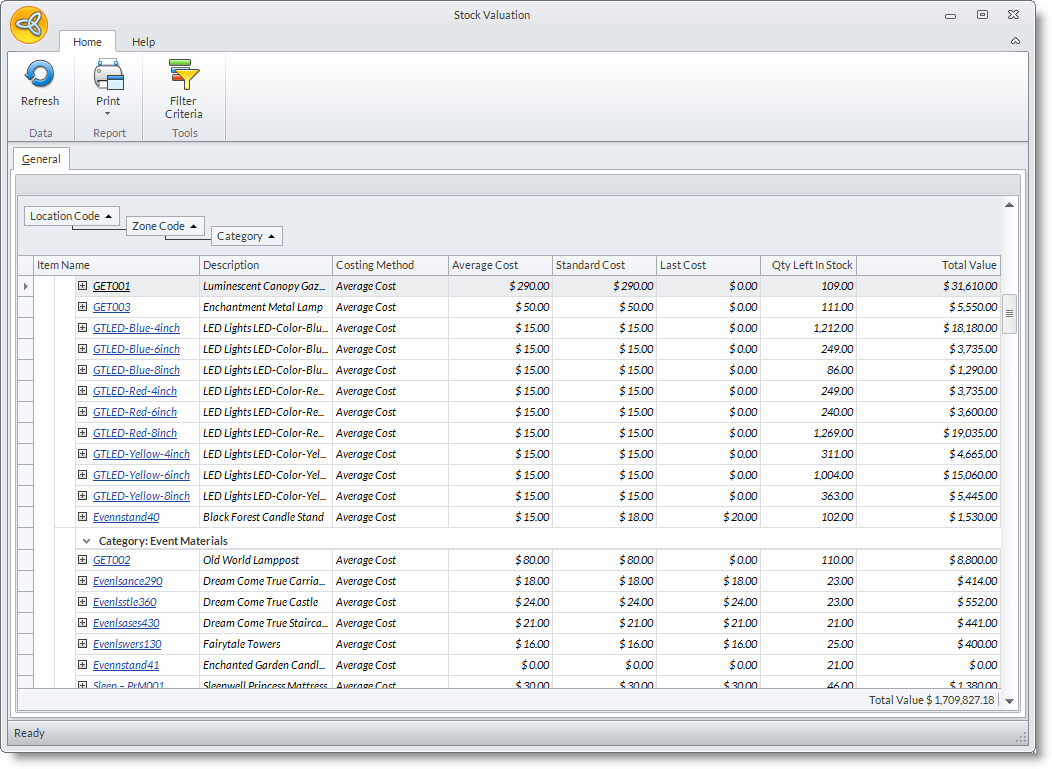Collapse the ribbon using the top-right chevron
Image resolution: width=1052 pixels, height=769 pixels.
(x=1015, y=41)
